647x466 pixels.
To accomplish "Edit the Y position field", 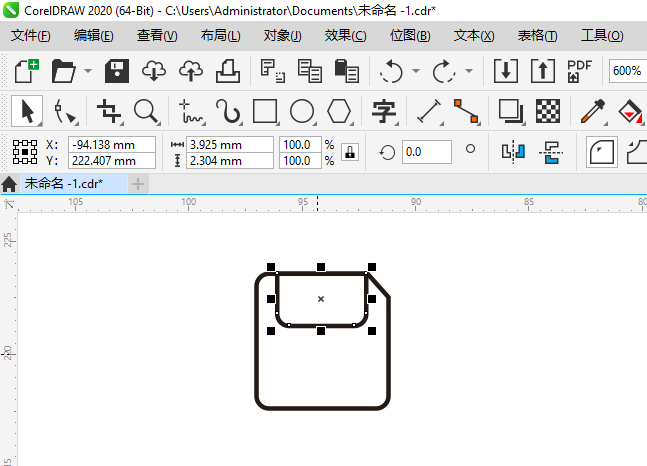I will (112, 161).
